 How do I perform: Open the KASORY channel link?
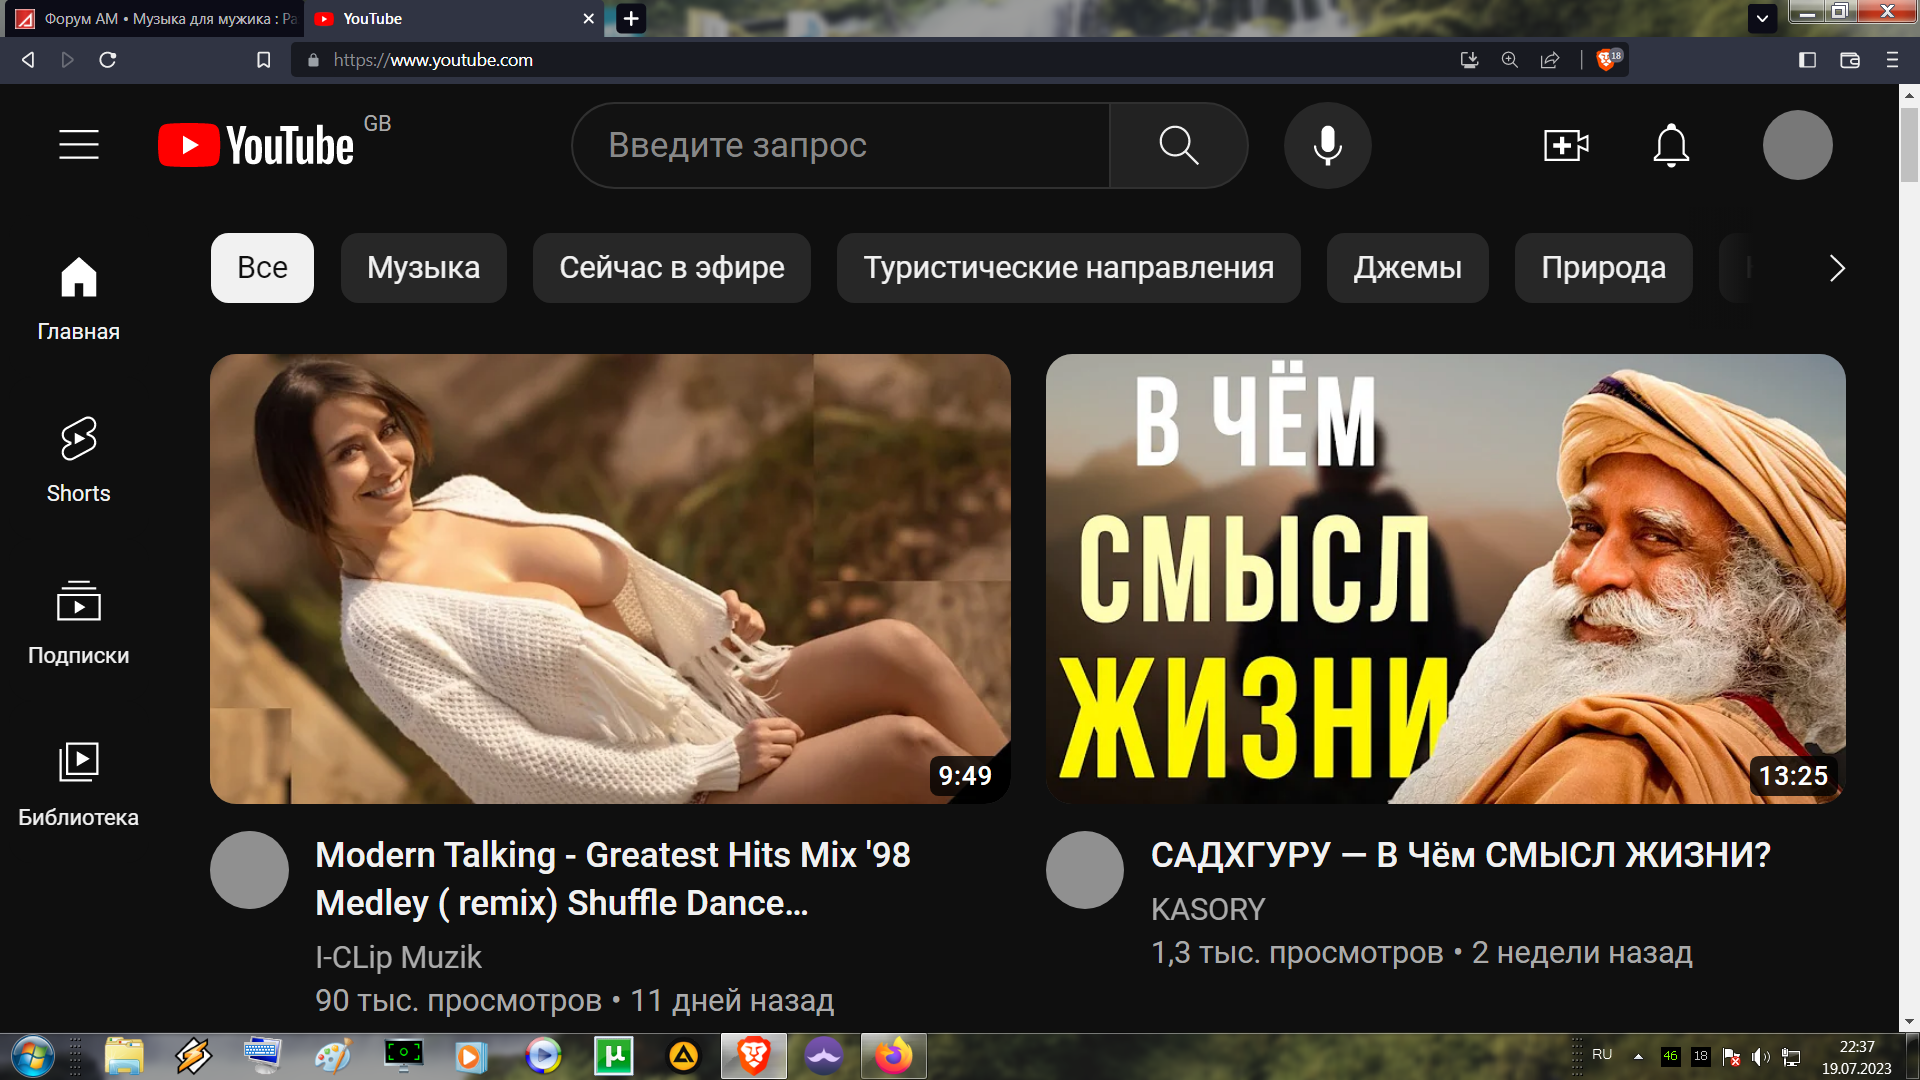pyautogui.click(x=1207, y=909)
